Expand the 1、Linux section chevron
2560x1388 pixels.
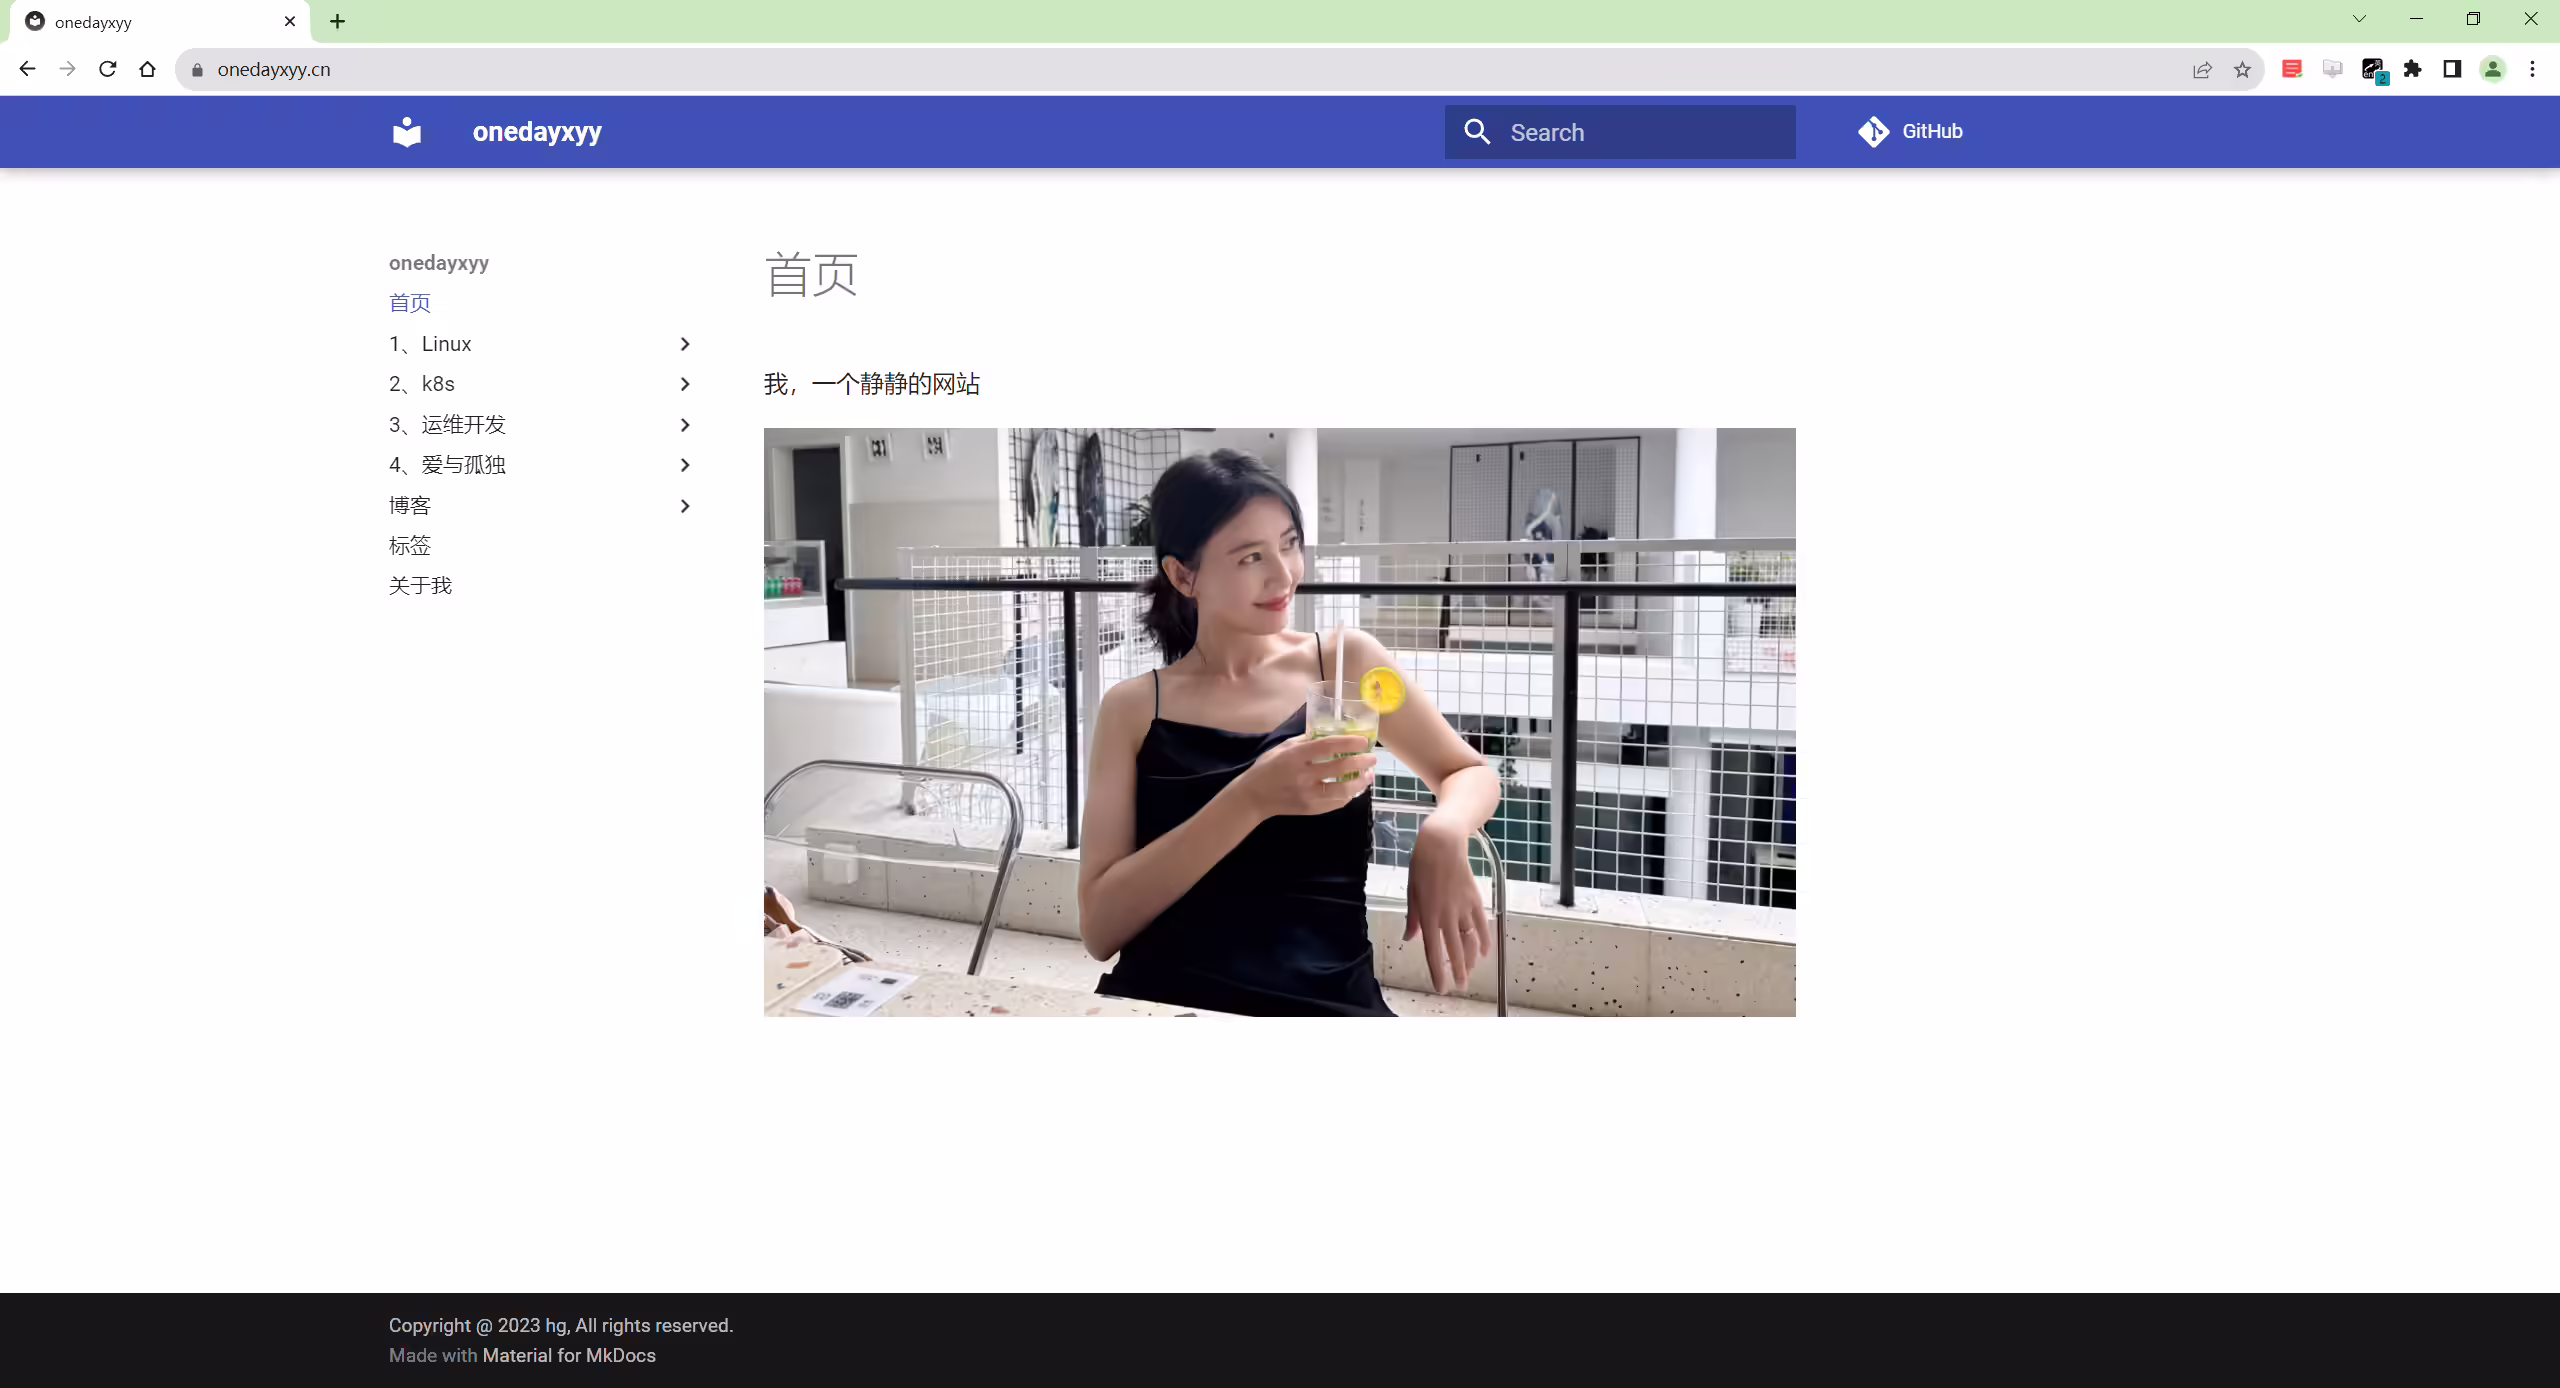pos(685,344)
